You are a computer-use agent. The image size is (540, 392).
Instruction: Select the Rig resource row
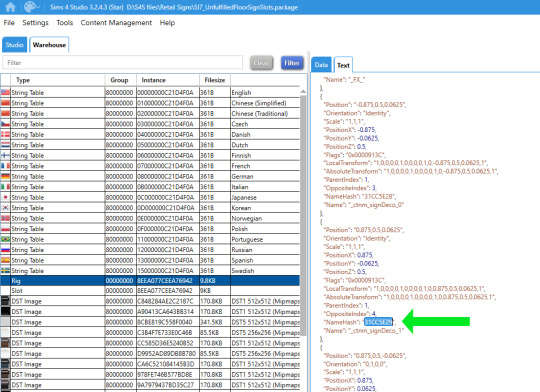click(150, 280)
